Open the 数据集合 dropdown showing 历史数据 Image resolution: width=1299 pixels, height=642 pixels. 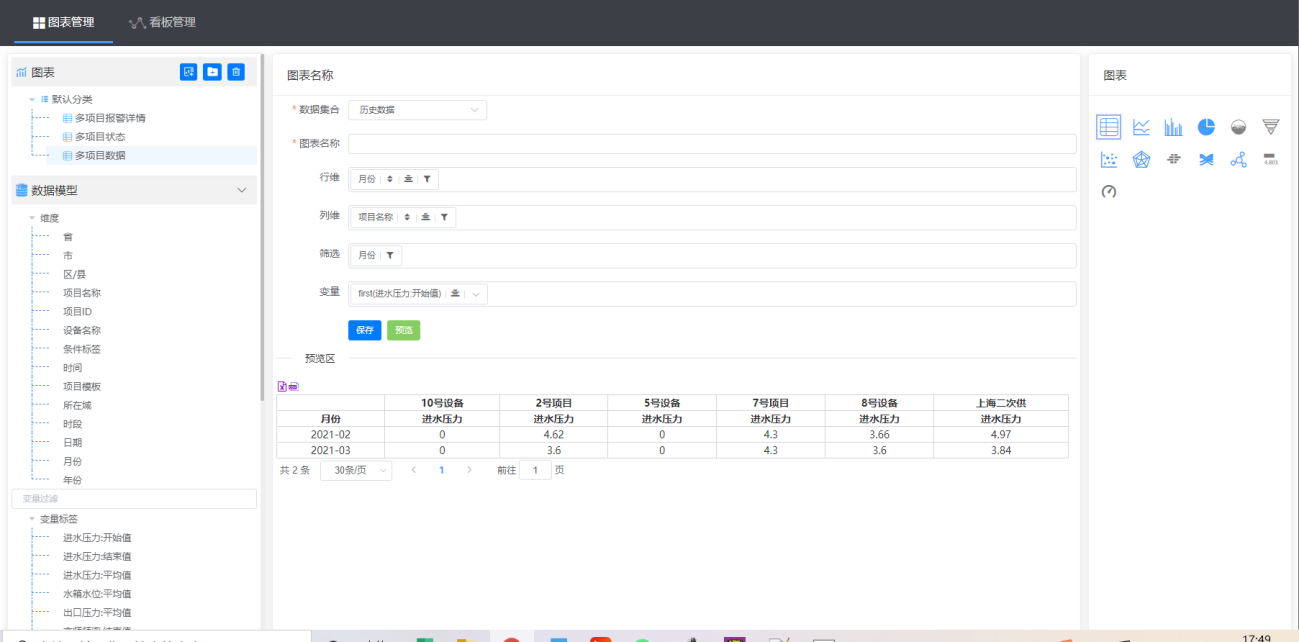[417, 109]
